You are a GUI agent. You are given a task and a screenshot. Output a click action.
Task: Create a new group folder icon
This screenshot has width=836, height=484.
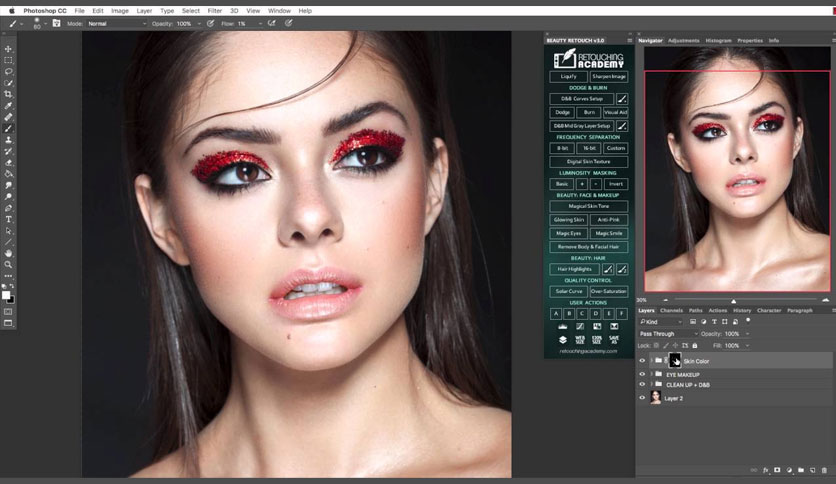pos(801,470)
